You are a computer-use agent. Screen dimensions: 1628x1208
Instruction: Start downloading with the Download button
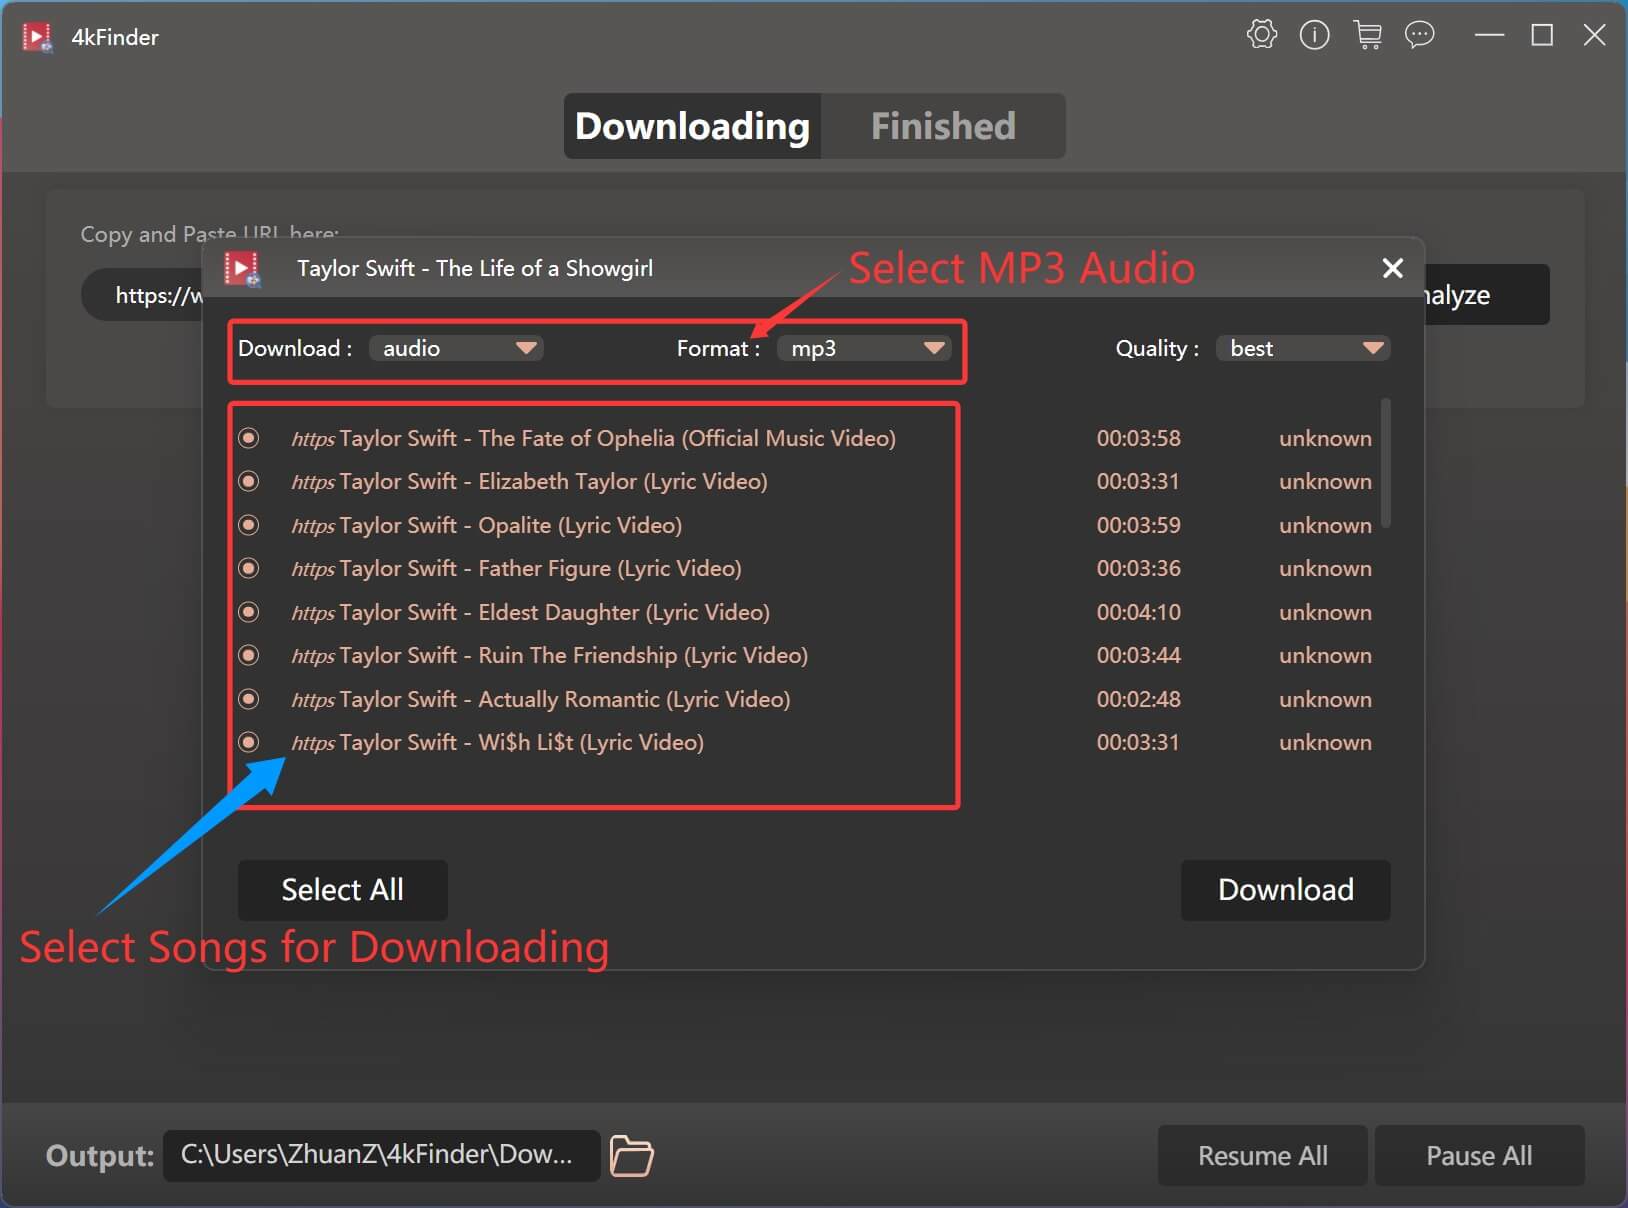click(1284, 890)
